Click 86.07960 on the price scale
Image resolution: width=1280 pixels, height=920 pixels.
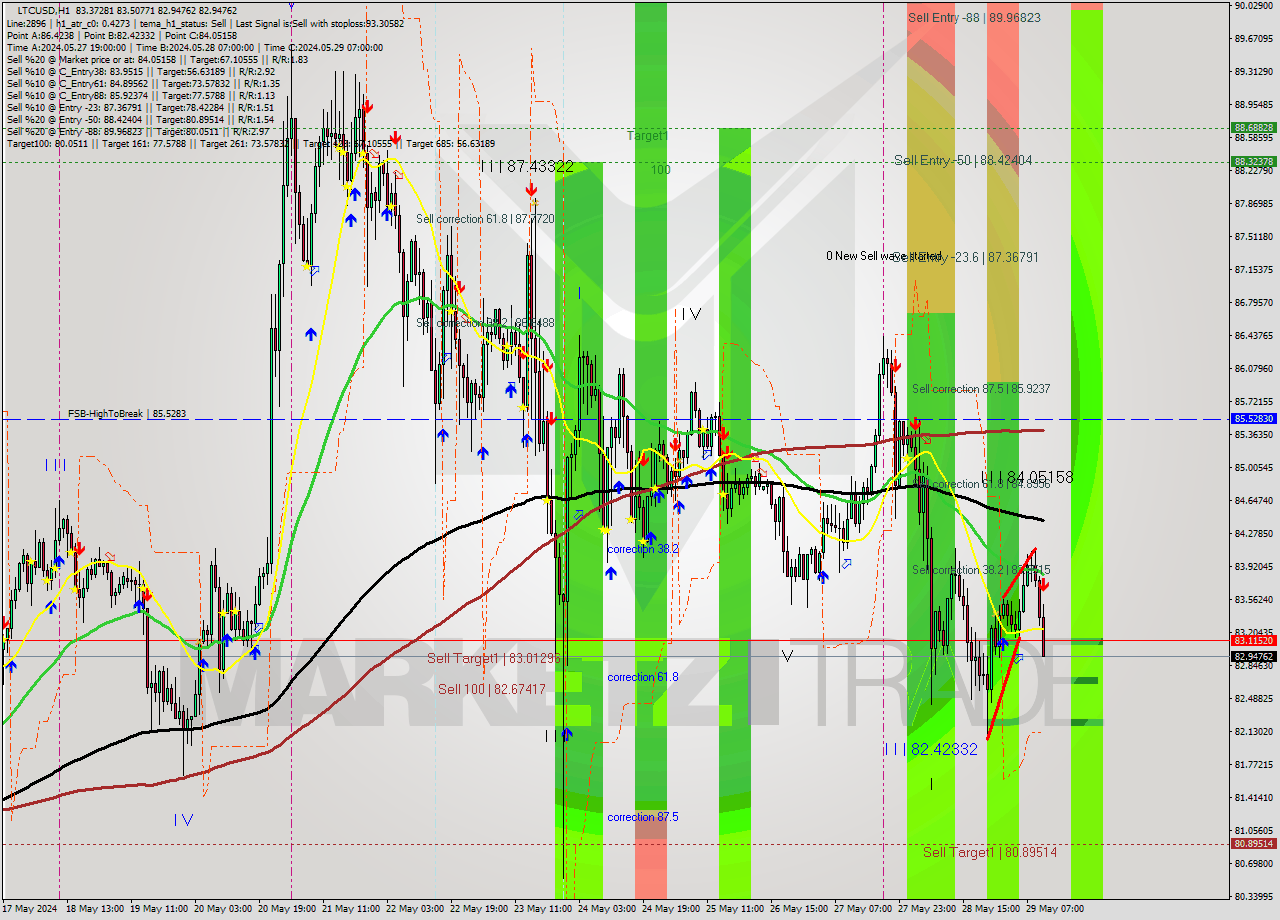click(1253, 369)
